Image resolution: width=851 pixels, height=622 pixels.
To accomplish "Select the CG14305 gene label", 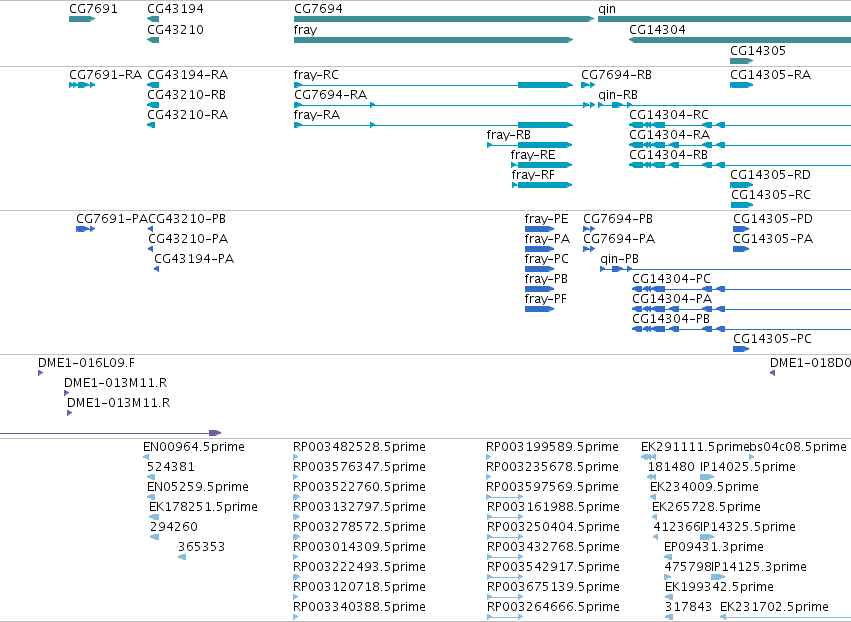I will [x=758, y=51].
